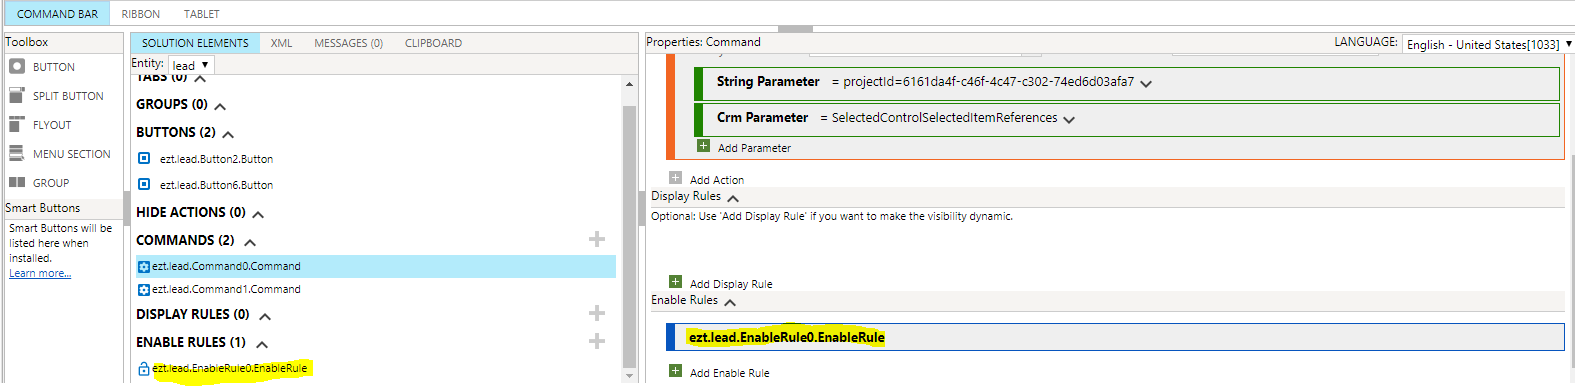Viewport: 1575px width, 386px height.
Task: Collapse the Buttons (2) section
Action: [228, 134]
